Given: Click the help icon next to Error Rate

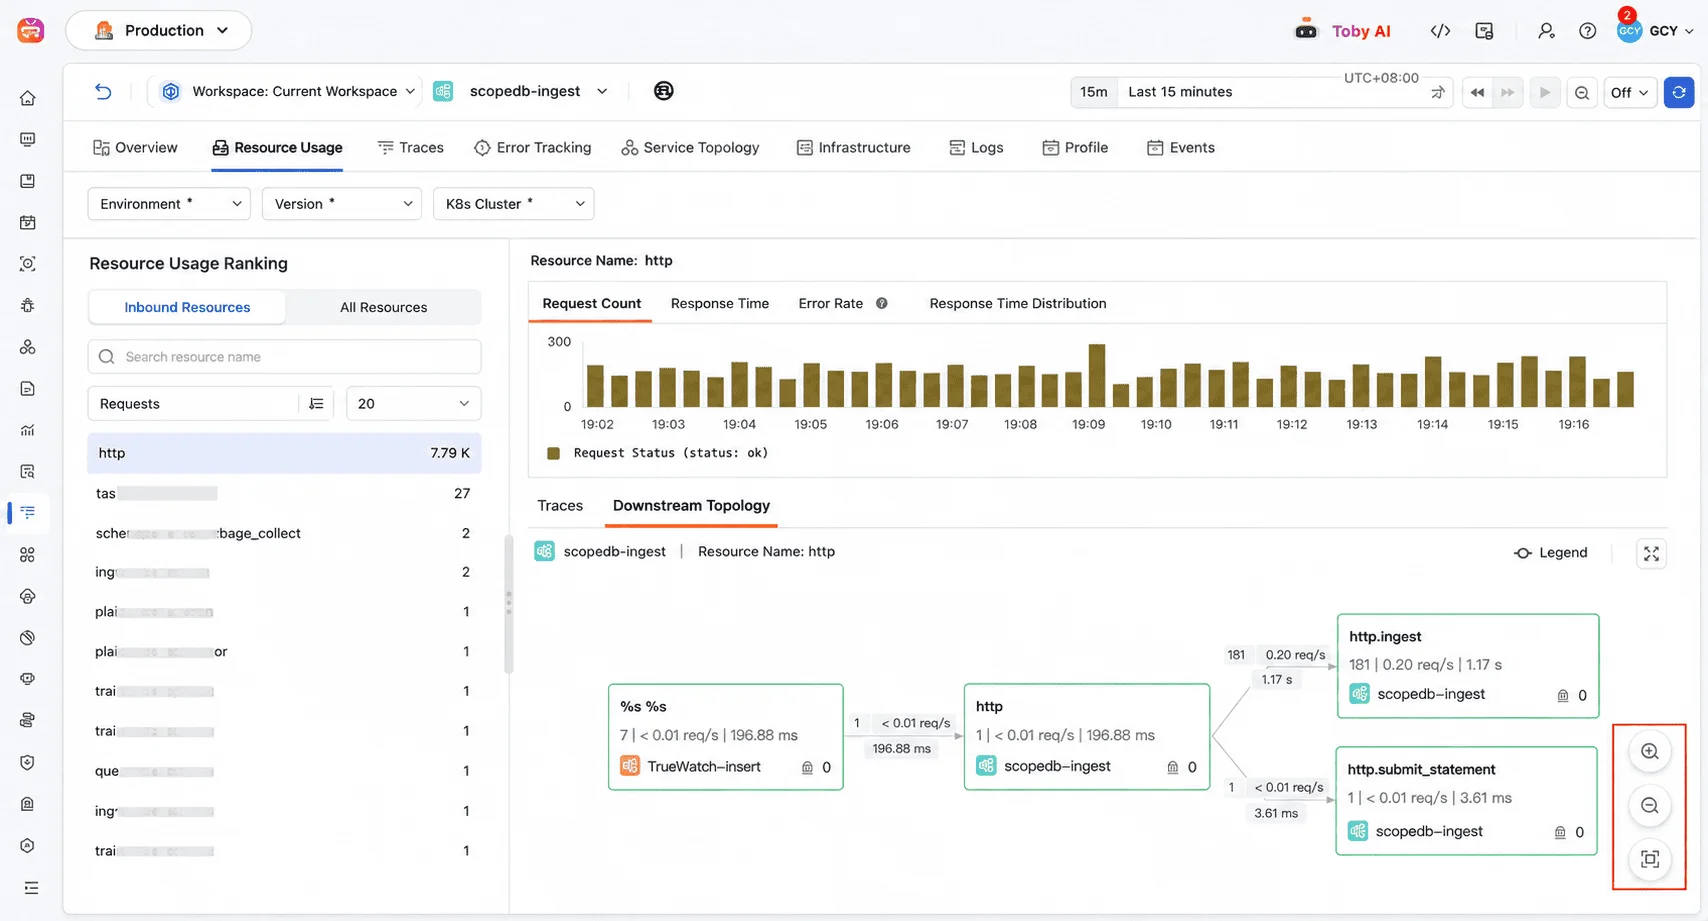Looking at the screenshot, I should (x=882, y=303).
